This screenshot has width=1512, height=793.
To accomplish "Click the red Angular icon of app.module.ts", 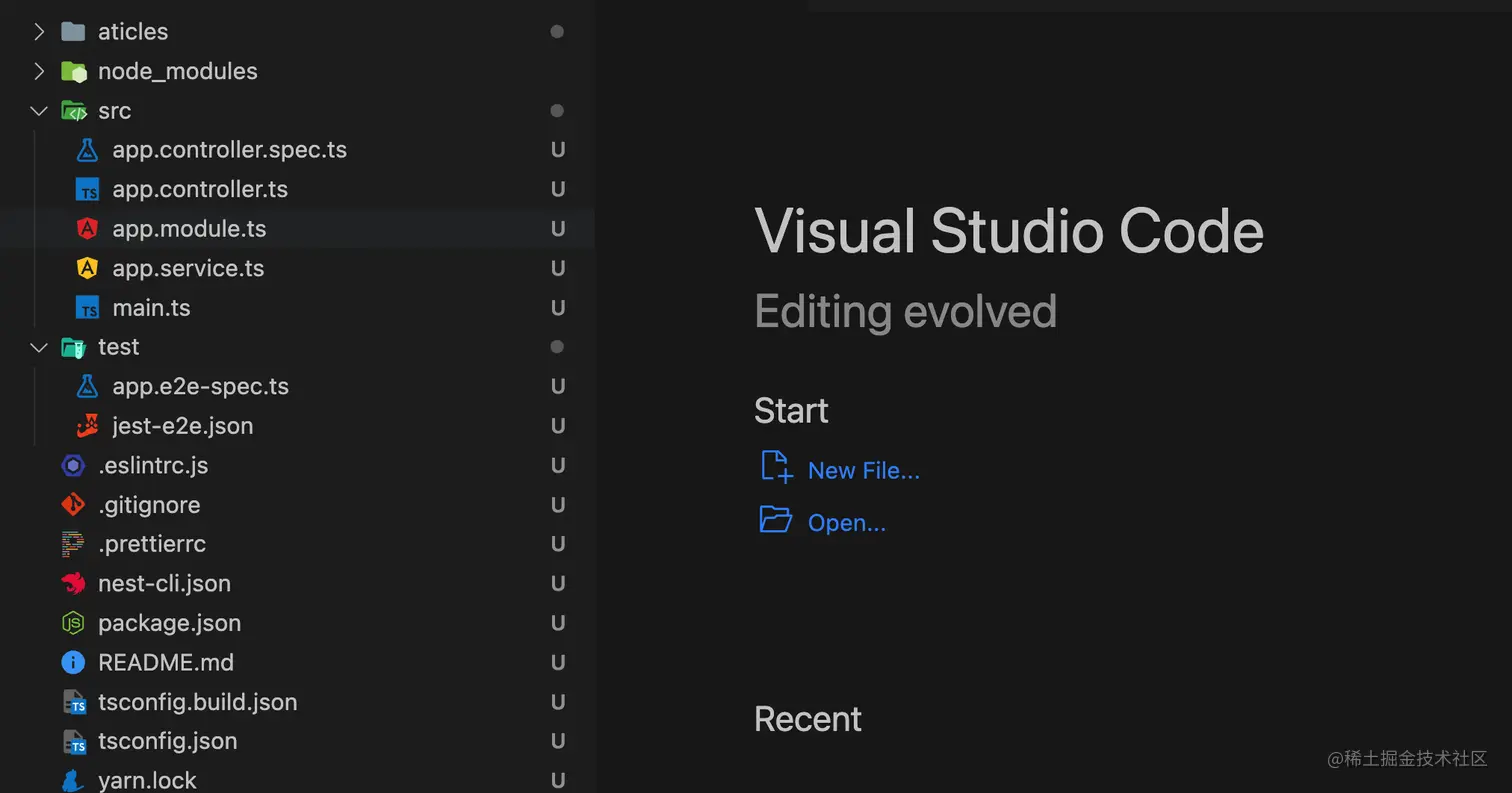I will pyautogui.click(x=88, y=229).
